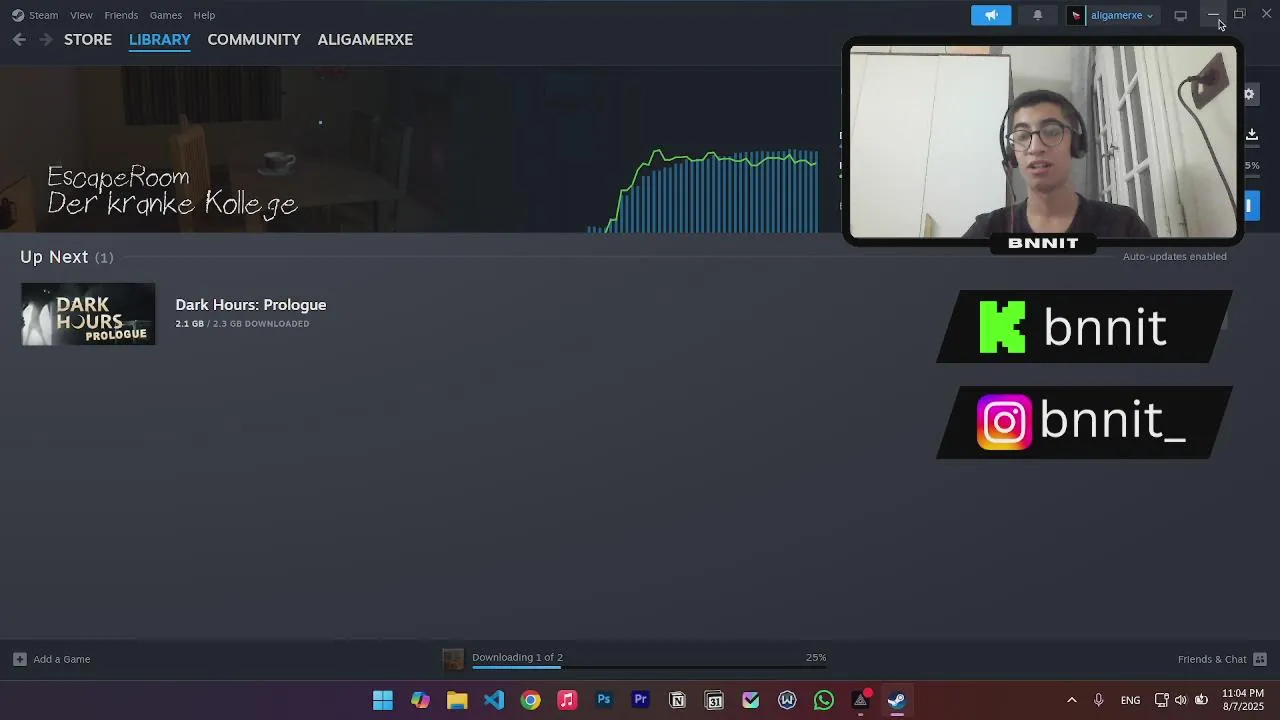1280x720 pixels.
Task: Click the Friends & Chat grid icon
Action: [x=1260, y=659]
